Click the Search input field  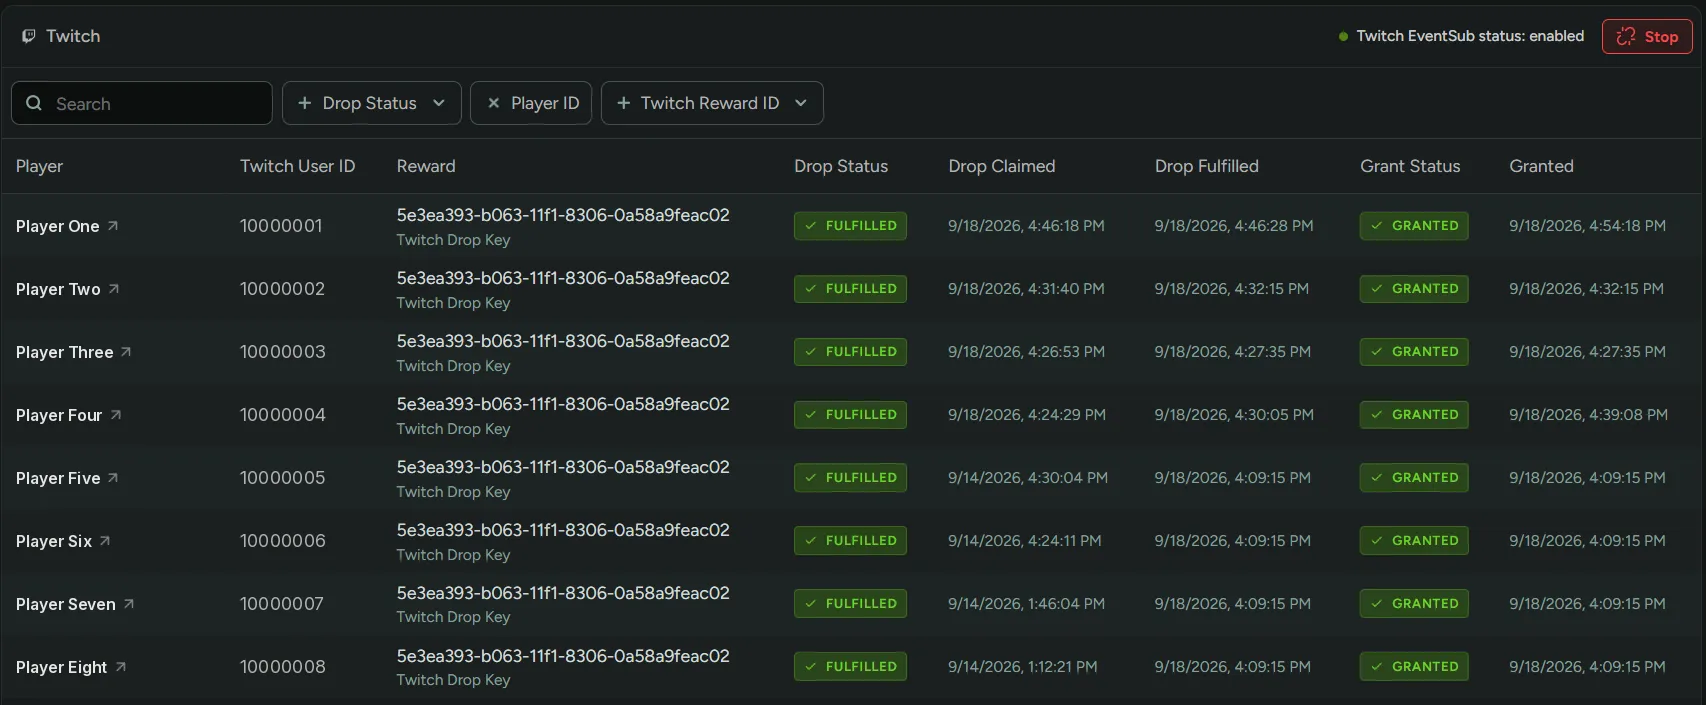tap(142, 103)
